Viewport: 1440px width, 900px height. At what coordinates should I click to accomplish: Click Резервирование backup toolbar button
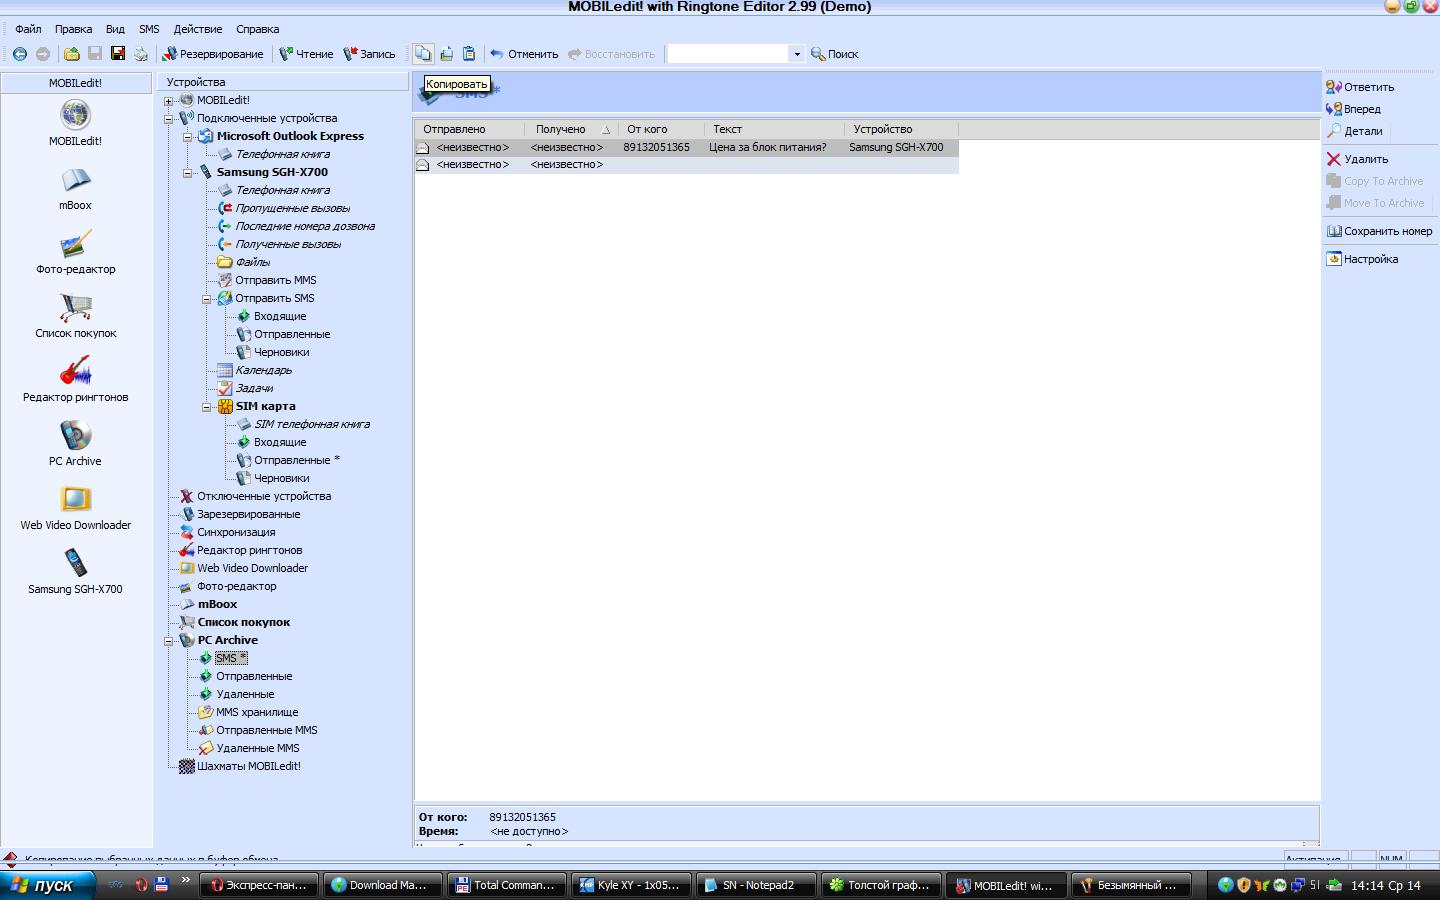coord(213,54)
